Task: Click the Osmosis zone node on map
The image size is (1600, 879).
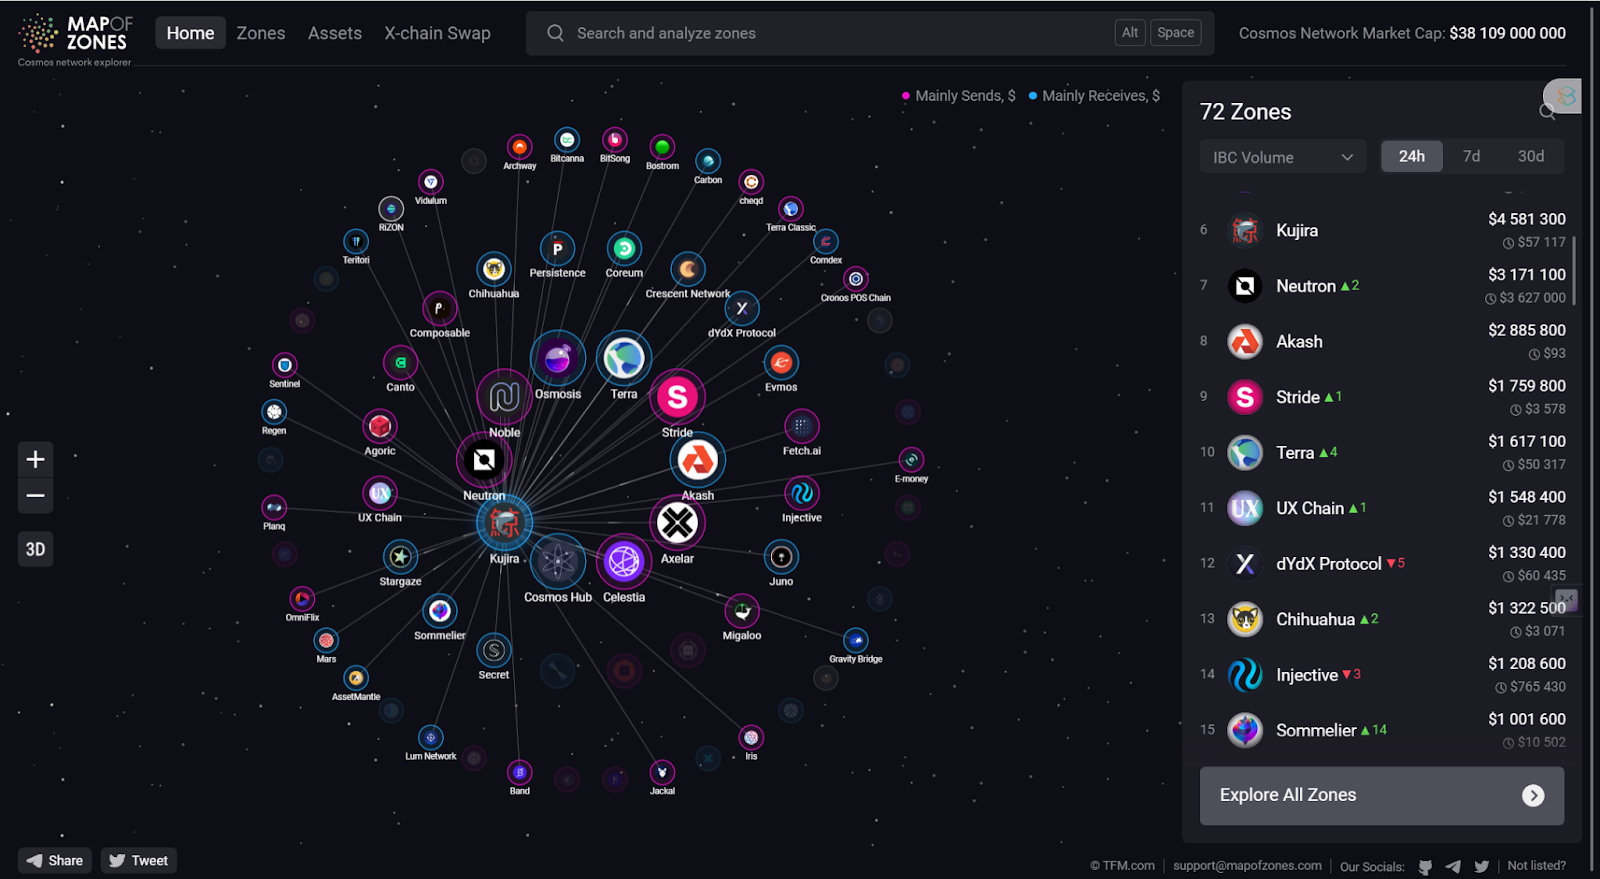Action: click(x=557, y=359)
